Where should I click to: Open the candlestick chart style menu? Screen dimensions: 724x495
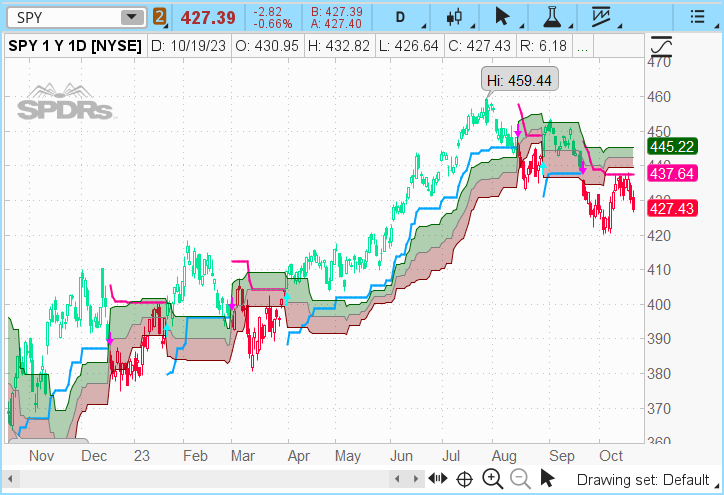point(454,18)
